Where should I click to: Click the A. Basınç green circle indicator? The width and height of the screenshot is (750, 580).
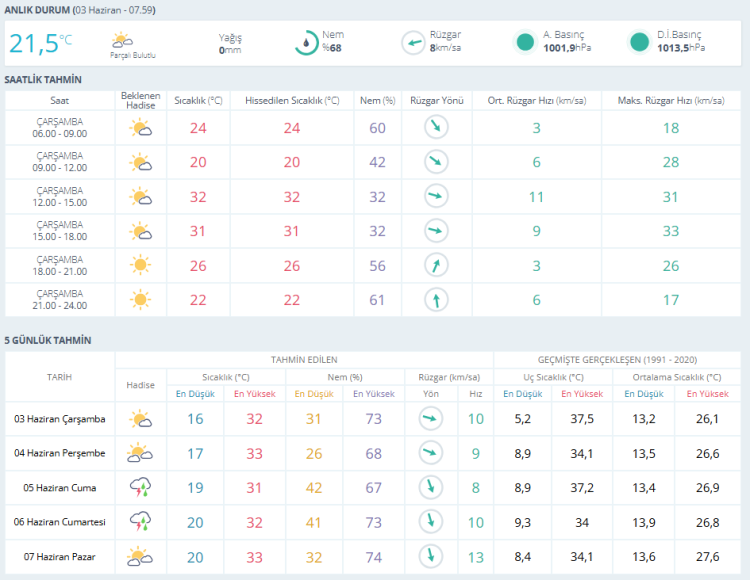coord(525,42)
